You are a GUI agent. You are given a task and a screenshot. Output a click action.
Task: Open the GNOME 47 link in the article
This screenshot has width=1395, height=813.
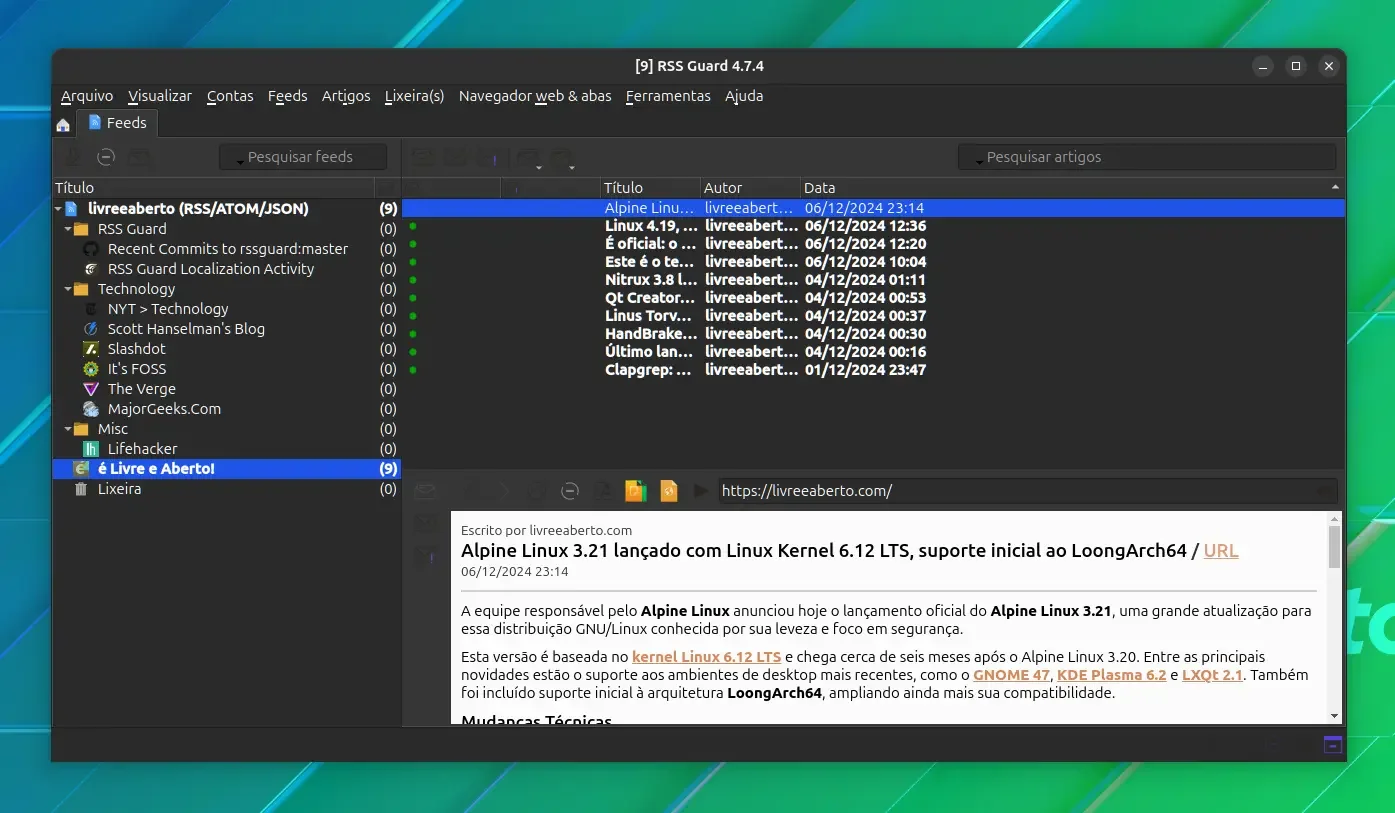click(x=1011, y=675)
